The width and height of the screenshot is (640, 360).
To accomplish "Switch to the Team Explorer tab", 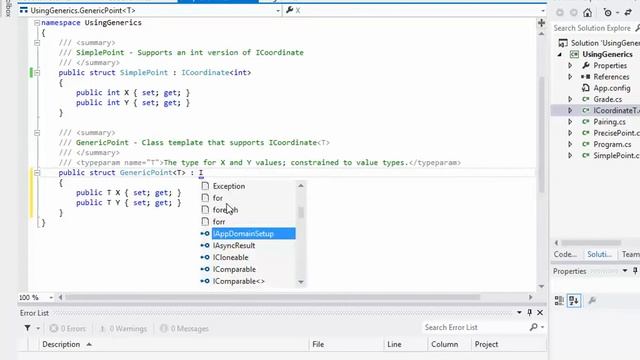I will [x=631, y=254].
